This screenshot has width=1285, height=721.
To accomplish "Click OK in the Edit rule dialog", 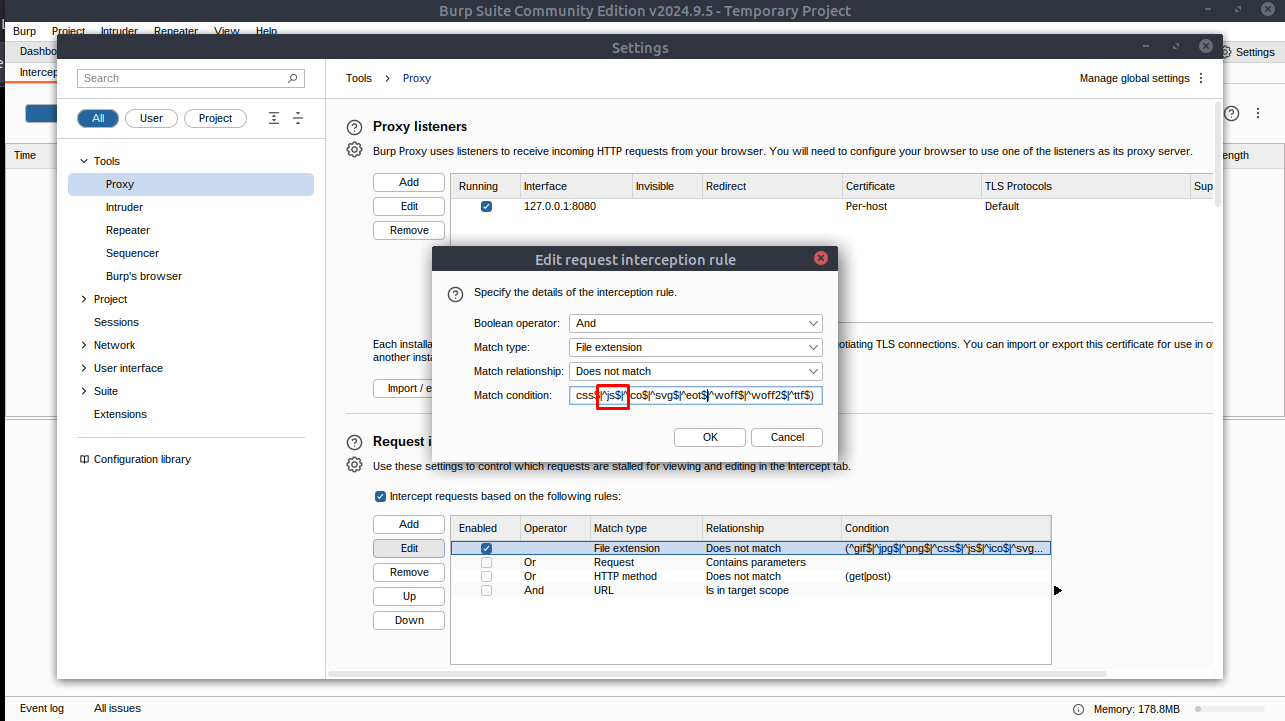I will [710, 437].
